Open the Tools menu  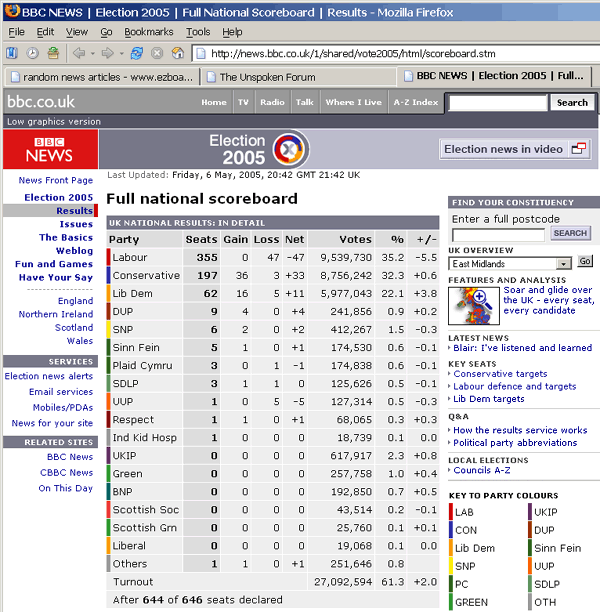198,32
